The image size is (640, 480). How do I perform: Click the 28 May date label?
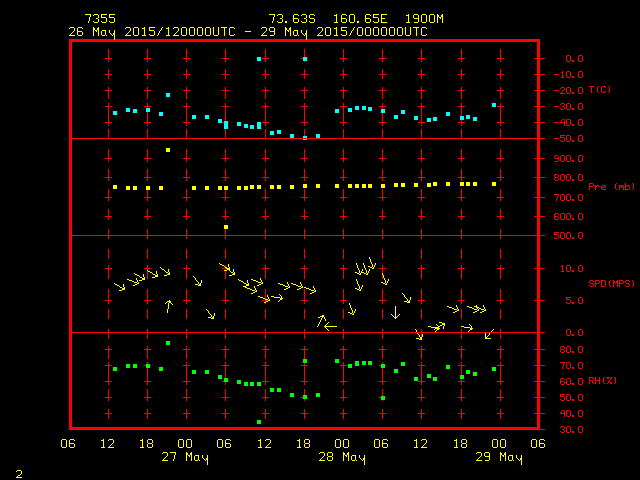(x=342, y=457)
